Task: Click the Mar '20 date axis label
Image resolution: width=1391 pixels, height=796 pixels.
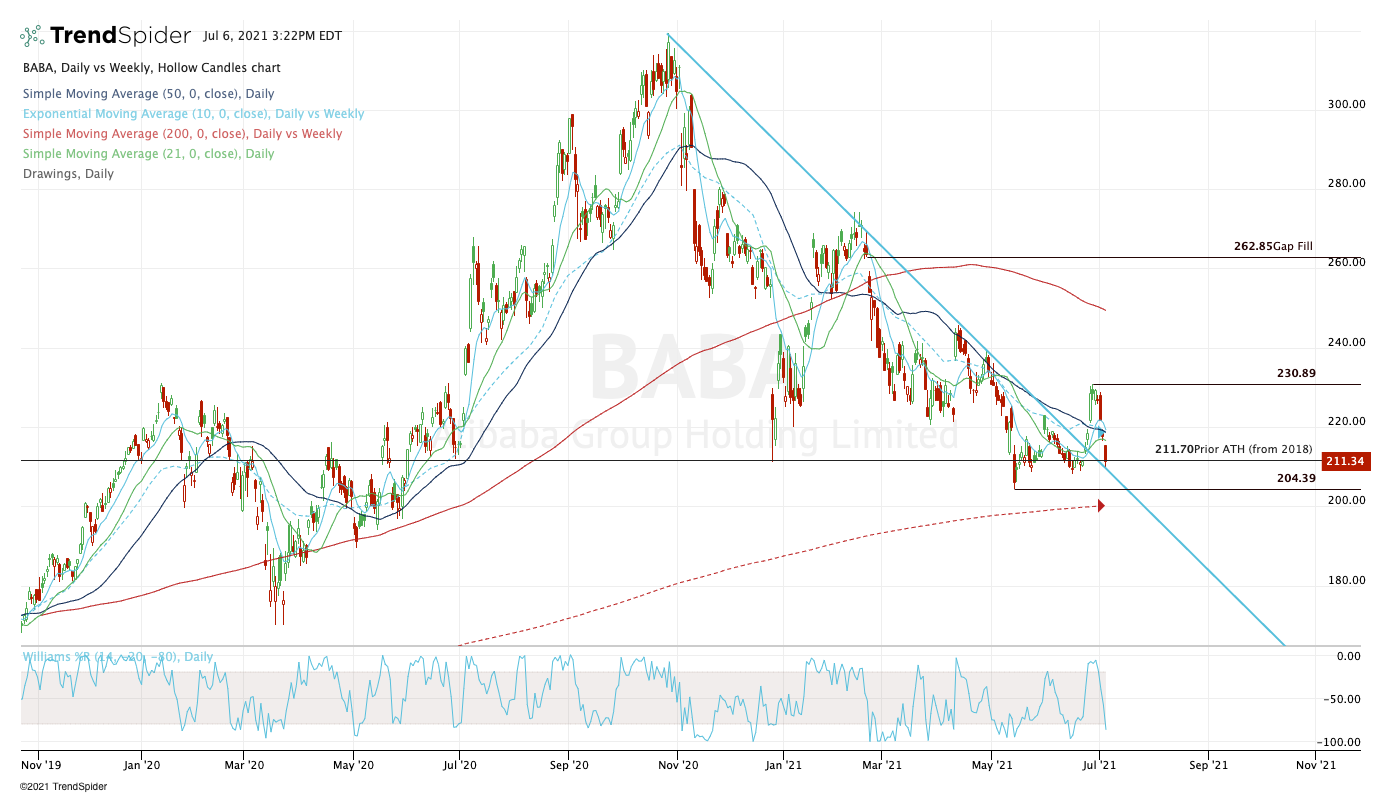Action: (x=243, y=764)
